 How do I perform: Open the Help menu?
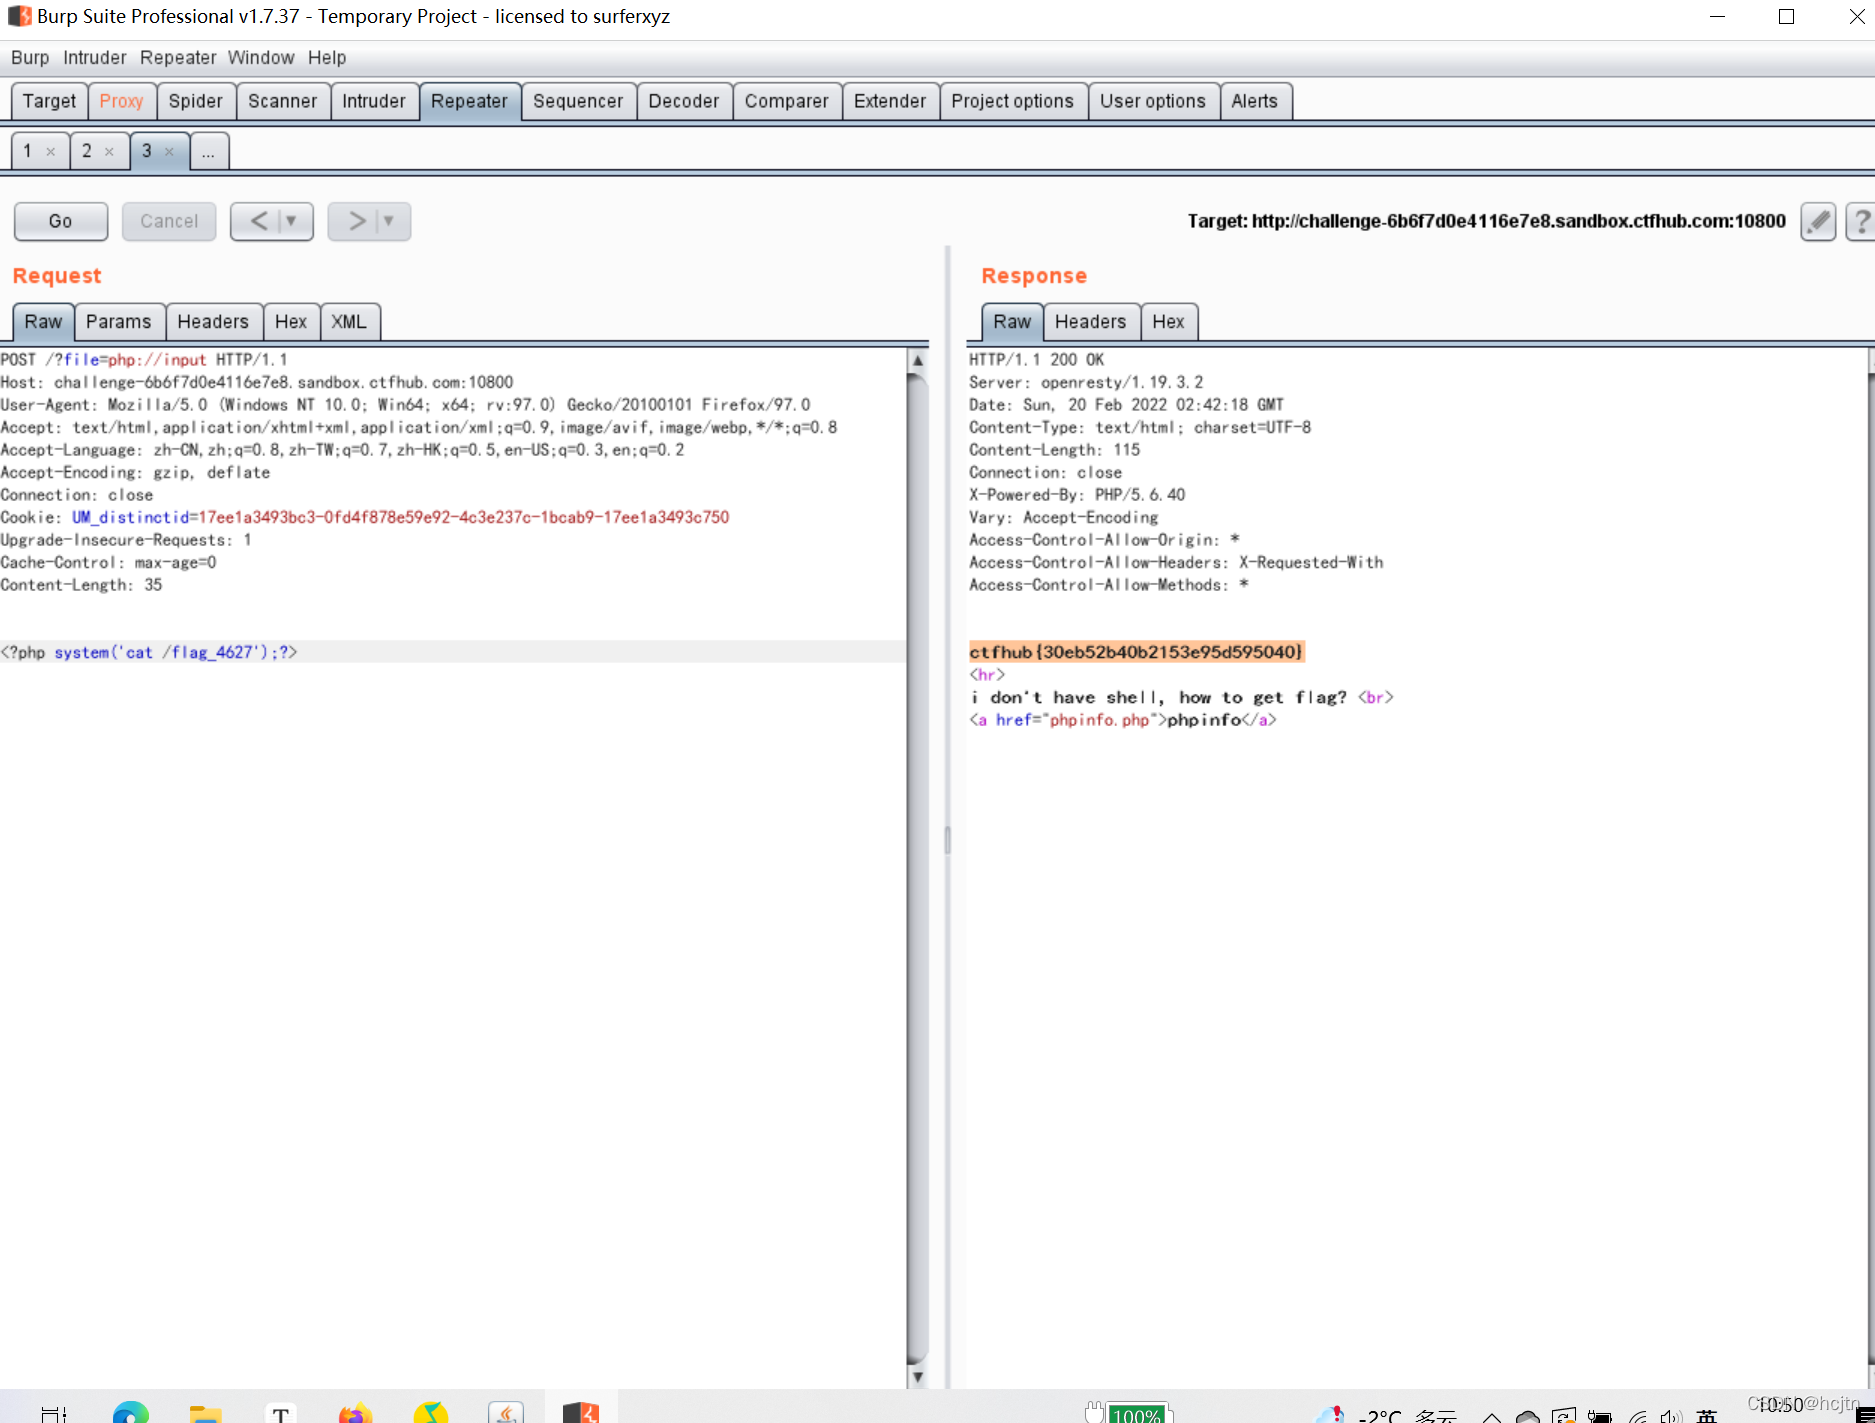(x=327, y=58)
